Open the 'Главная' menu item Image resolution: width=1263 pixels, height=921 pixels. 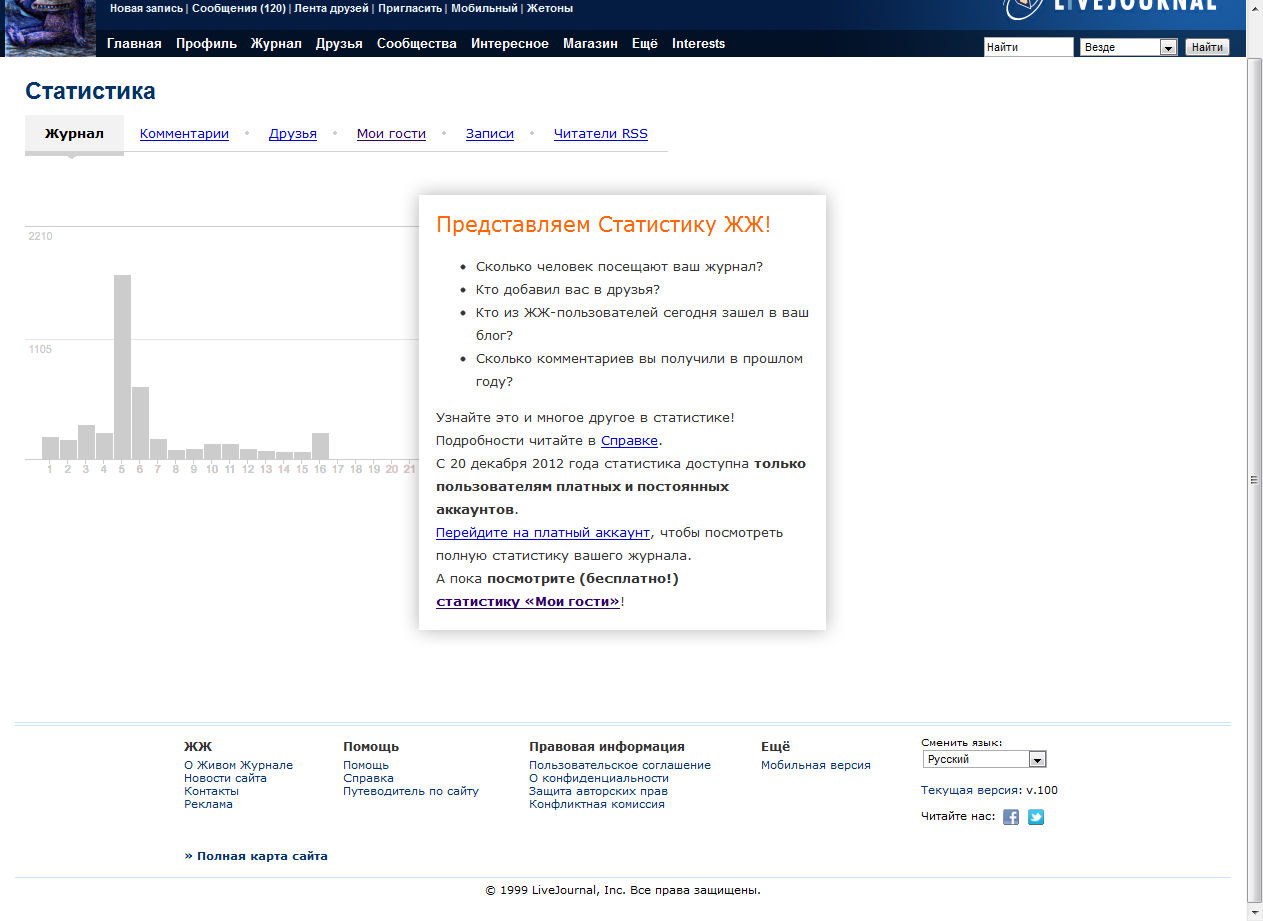coord(134,43)
